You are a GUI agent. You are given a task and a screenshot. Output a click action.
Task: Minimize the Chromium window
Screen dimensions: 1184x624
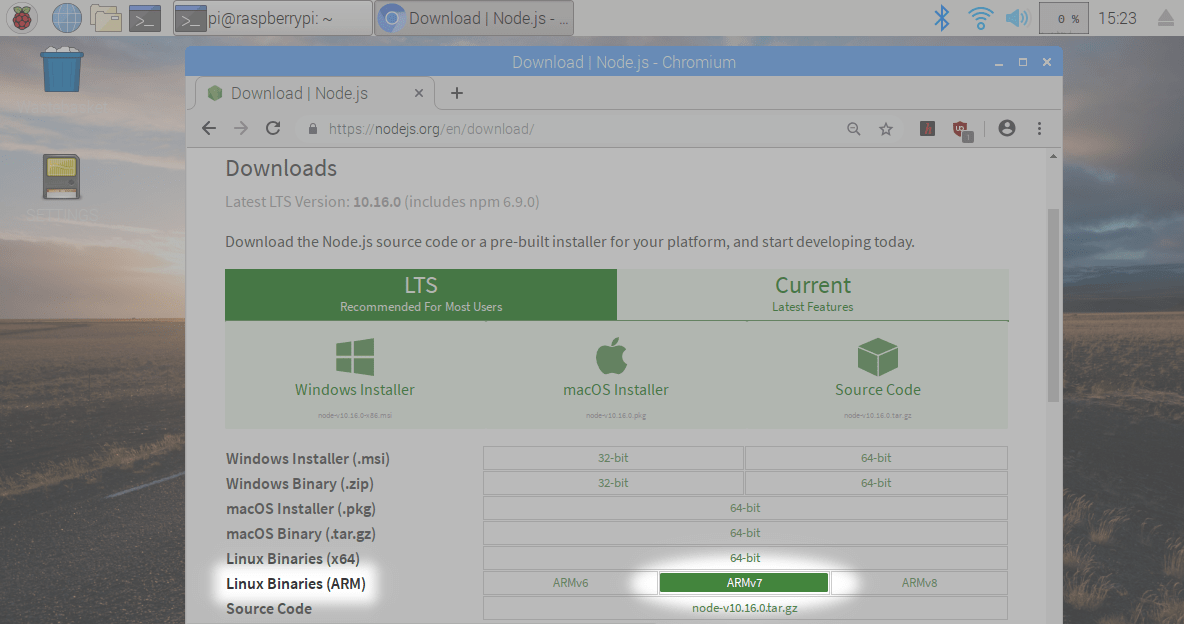pos(998,63)
